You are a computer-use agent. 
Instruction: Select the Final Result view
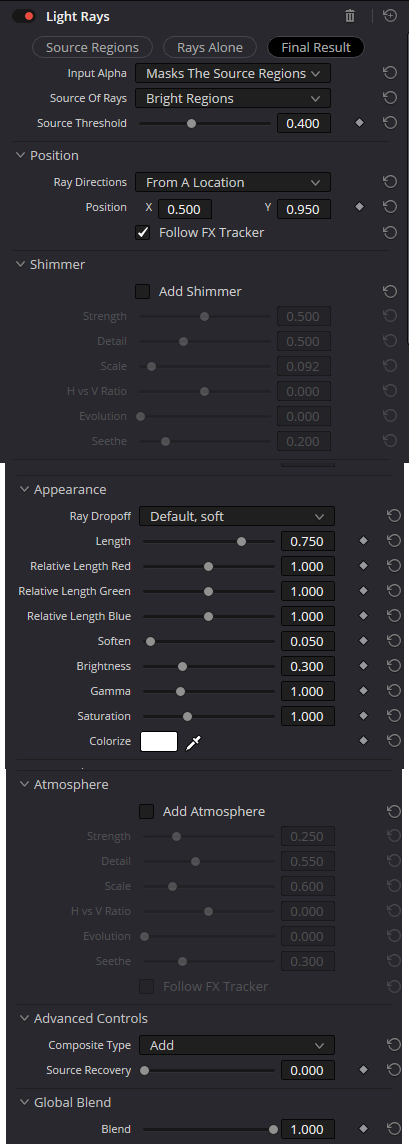coord(316,47)
